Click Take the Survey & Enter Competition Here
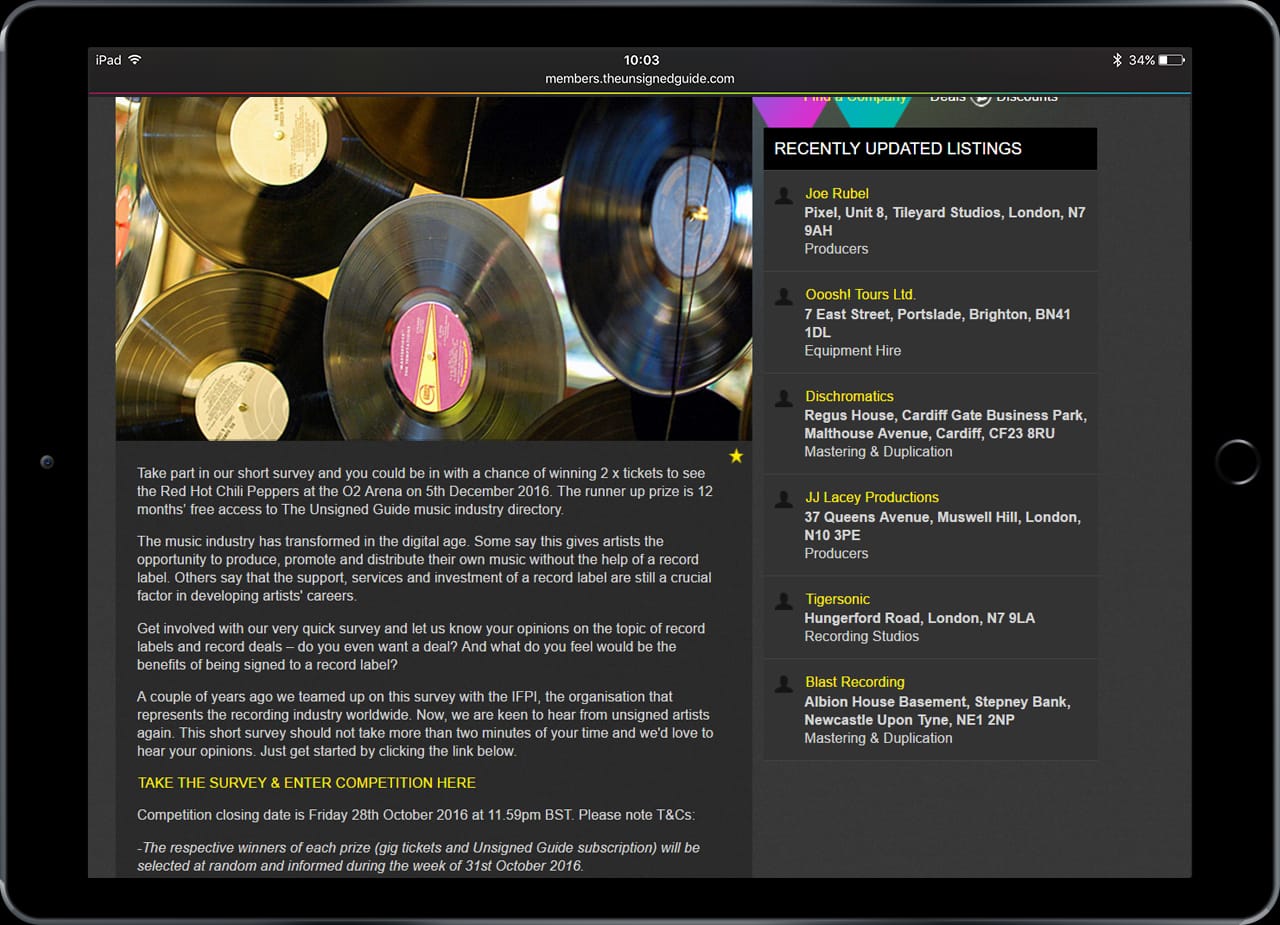The image size is (1280, 925). pos(307,783)
